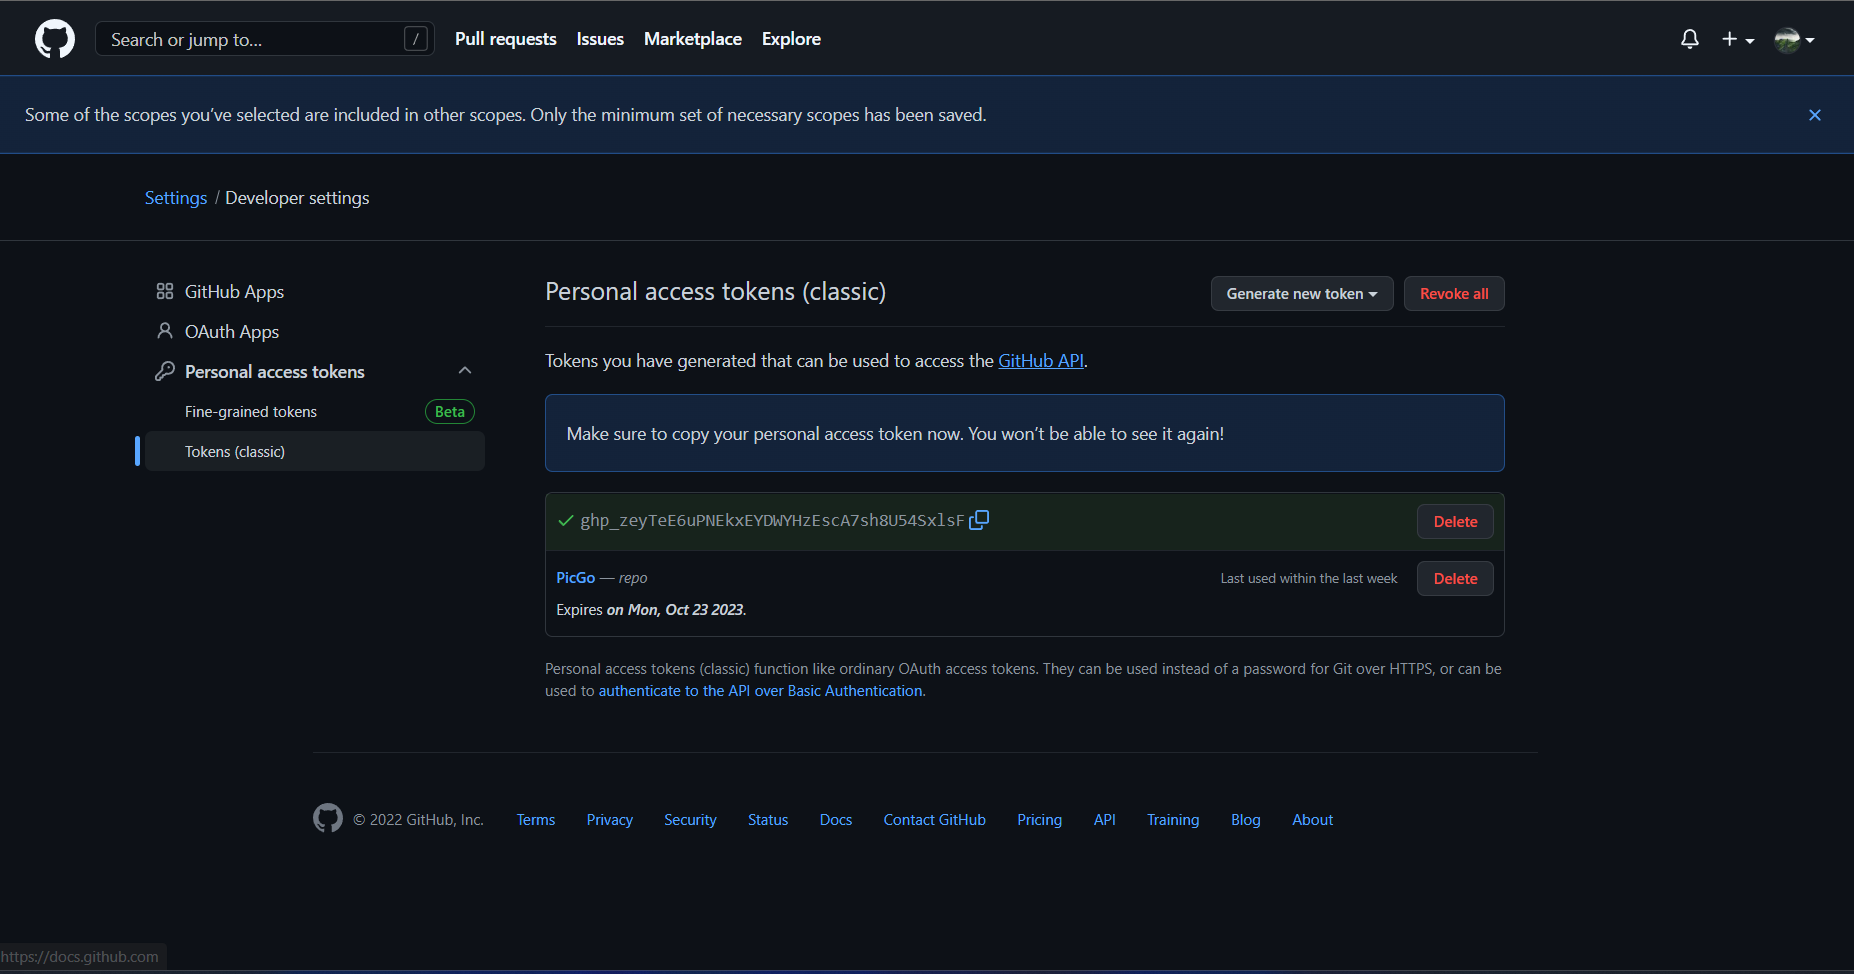Click the ghp_ token text
This screenshot has height=974, width=1854.
click(772, 521)
